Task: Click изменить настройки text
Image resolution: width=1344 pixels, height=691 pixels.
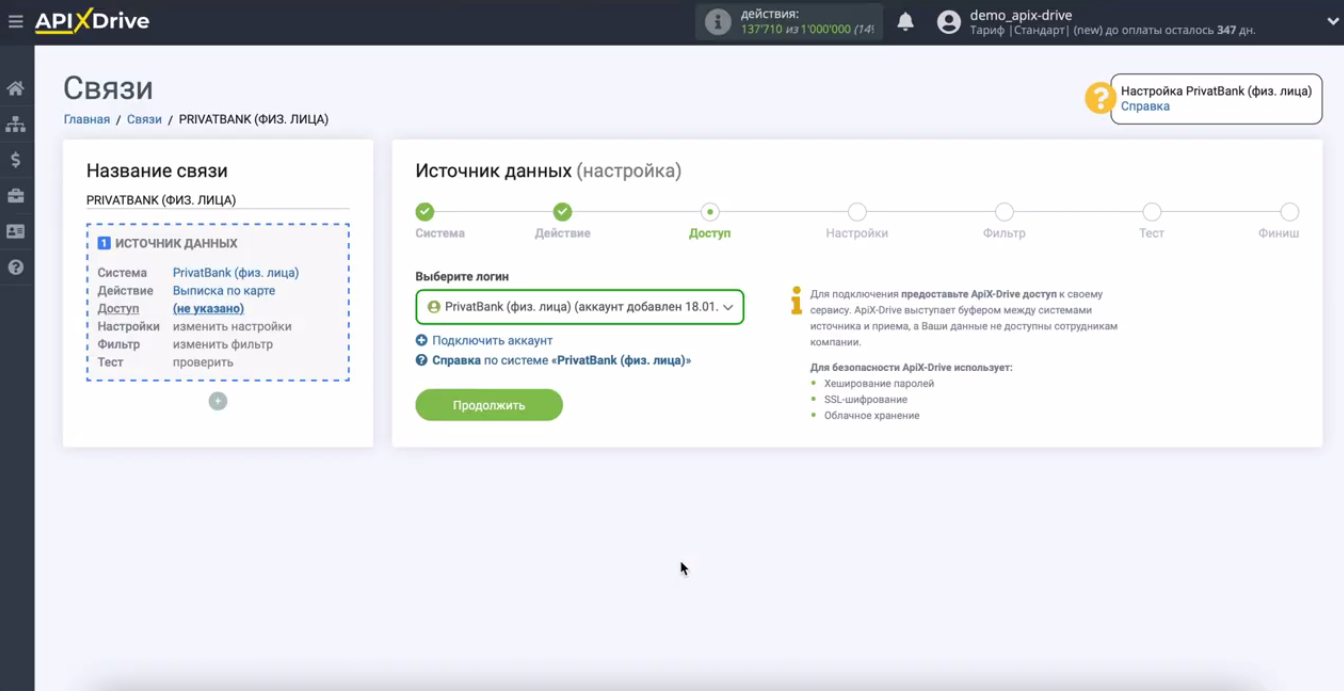Action: (x=232, y=326)
